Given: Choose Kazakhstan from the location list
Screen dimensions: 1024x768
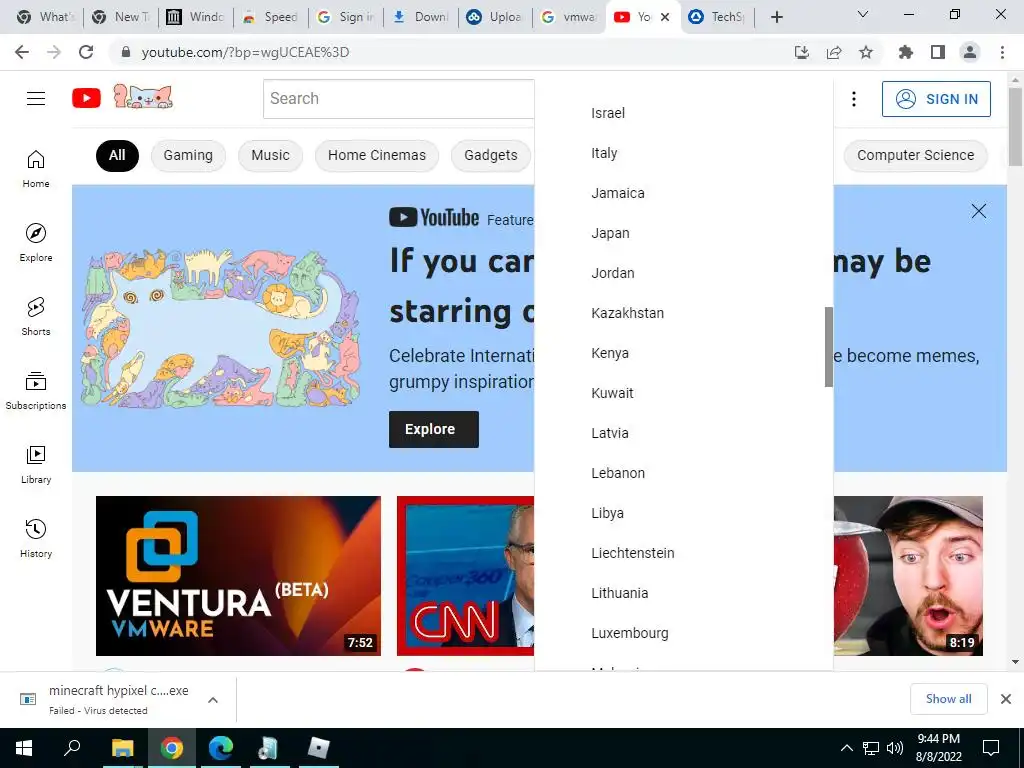Looking at the screenshot, I should click(684, 313).
